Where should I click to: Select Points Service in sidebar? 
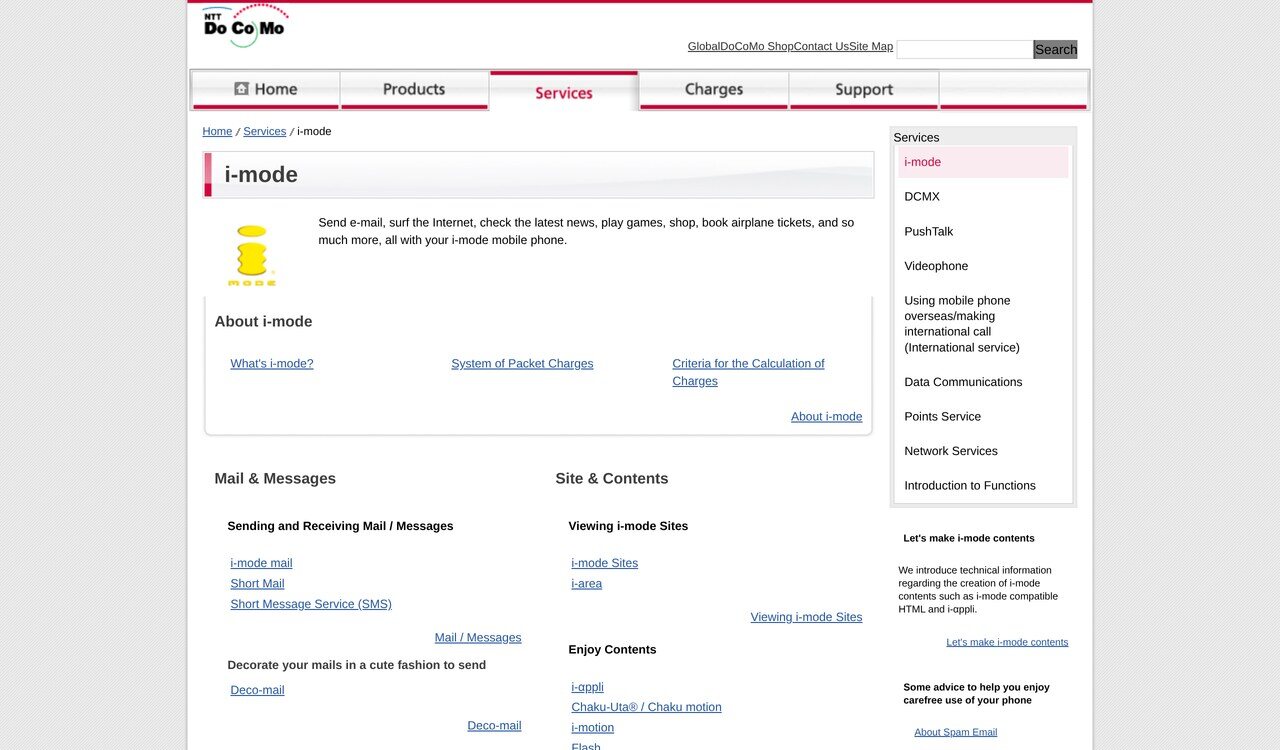click(x=983, y=416)
